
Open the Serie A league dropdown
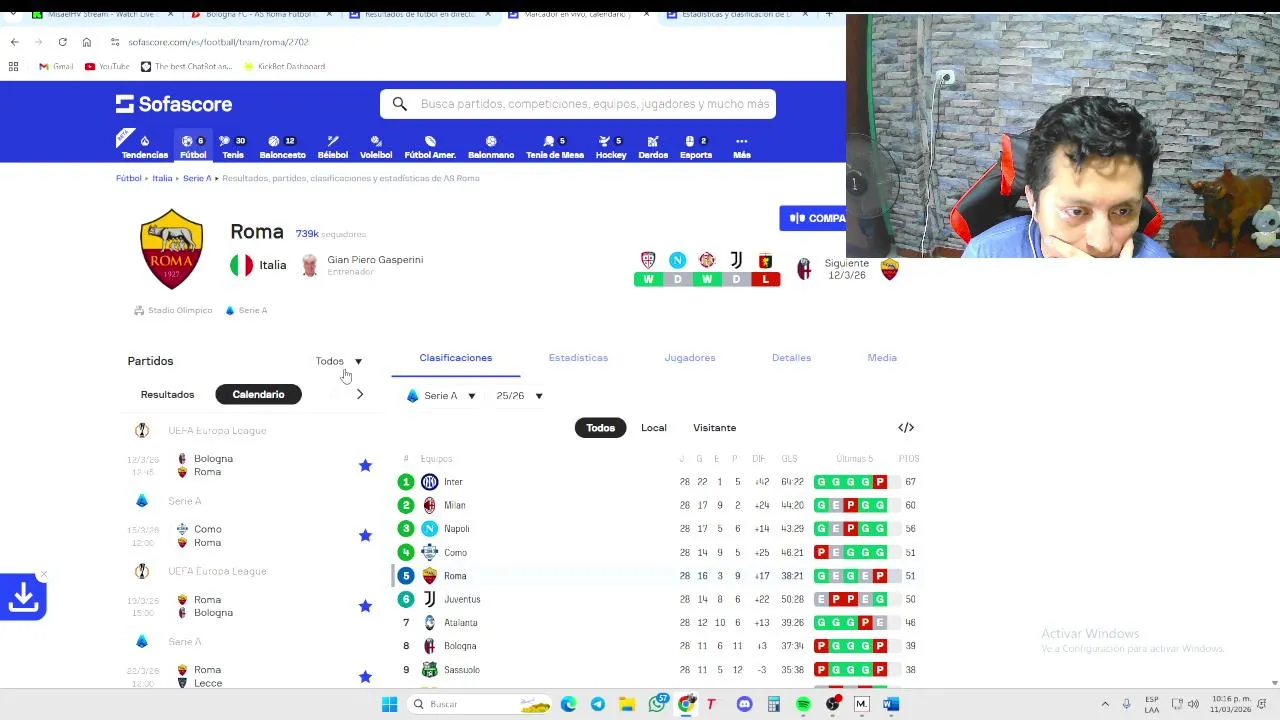point(441,396)
